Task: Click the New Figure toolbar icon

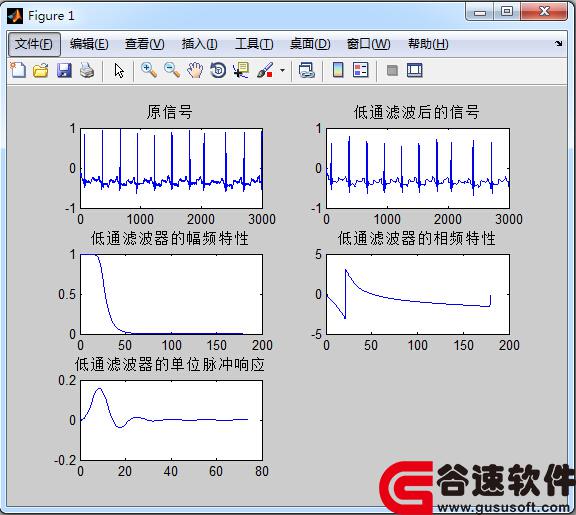Action: point(18,70)
